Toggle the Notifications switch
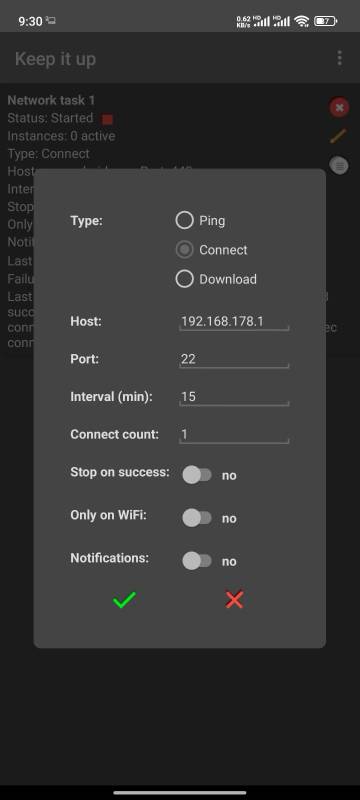This screenshot has height=800, width=360. (197, 561)
